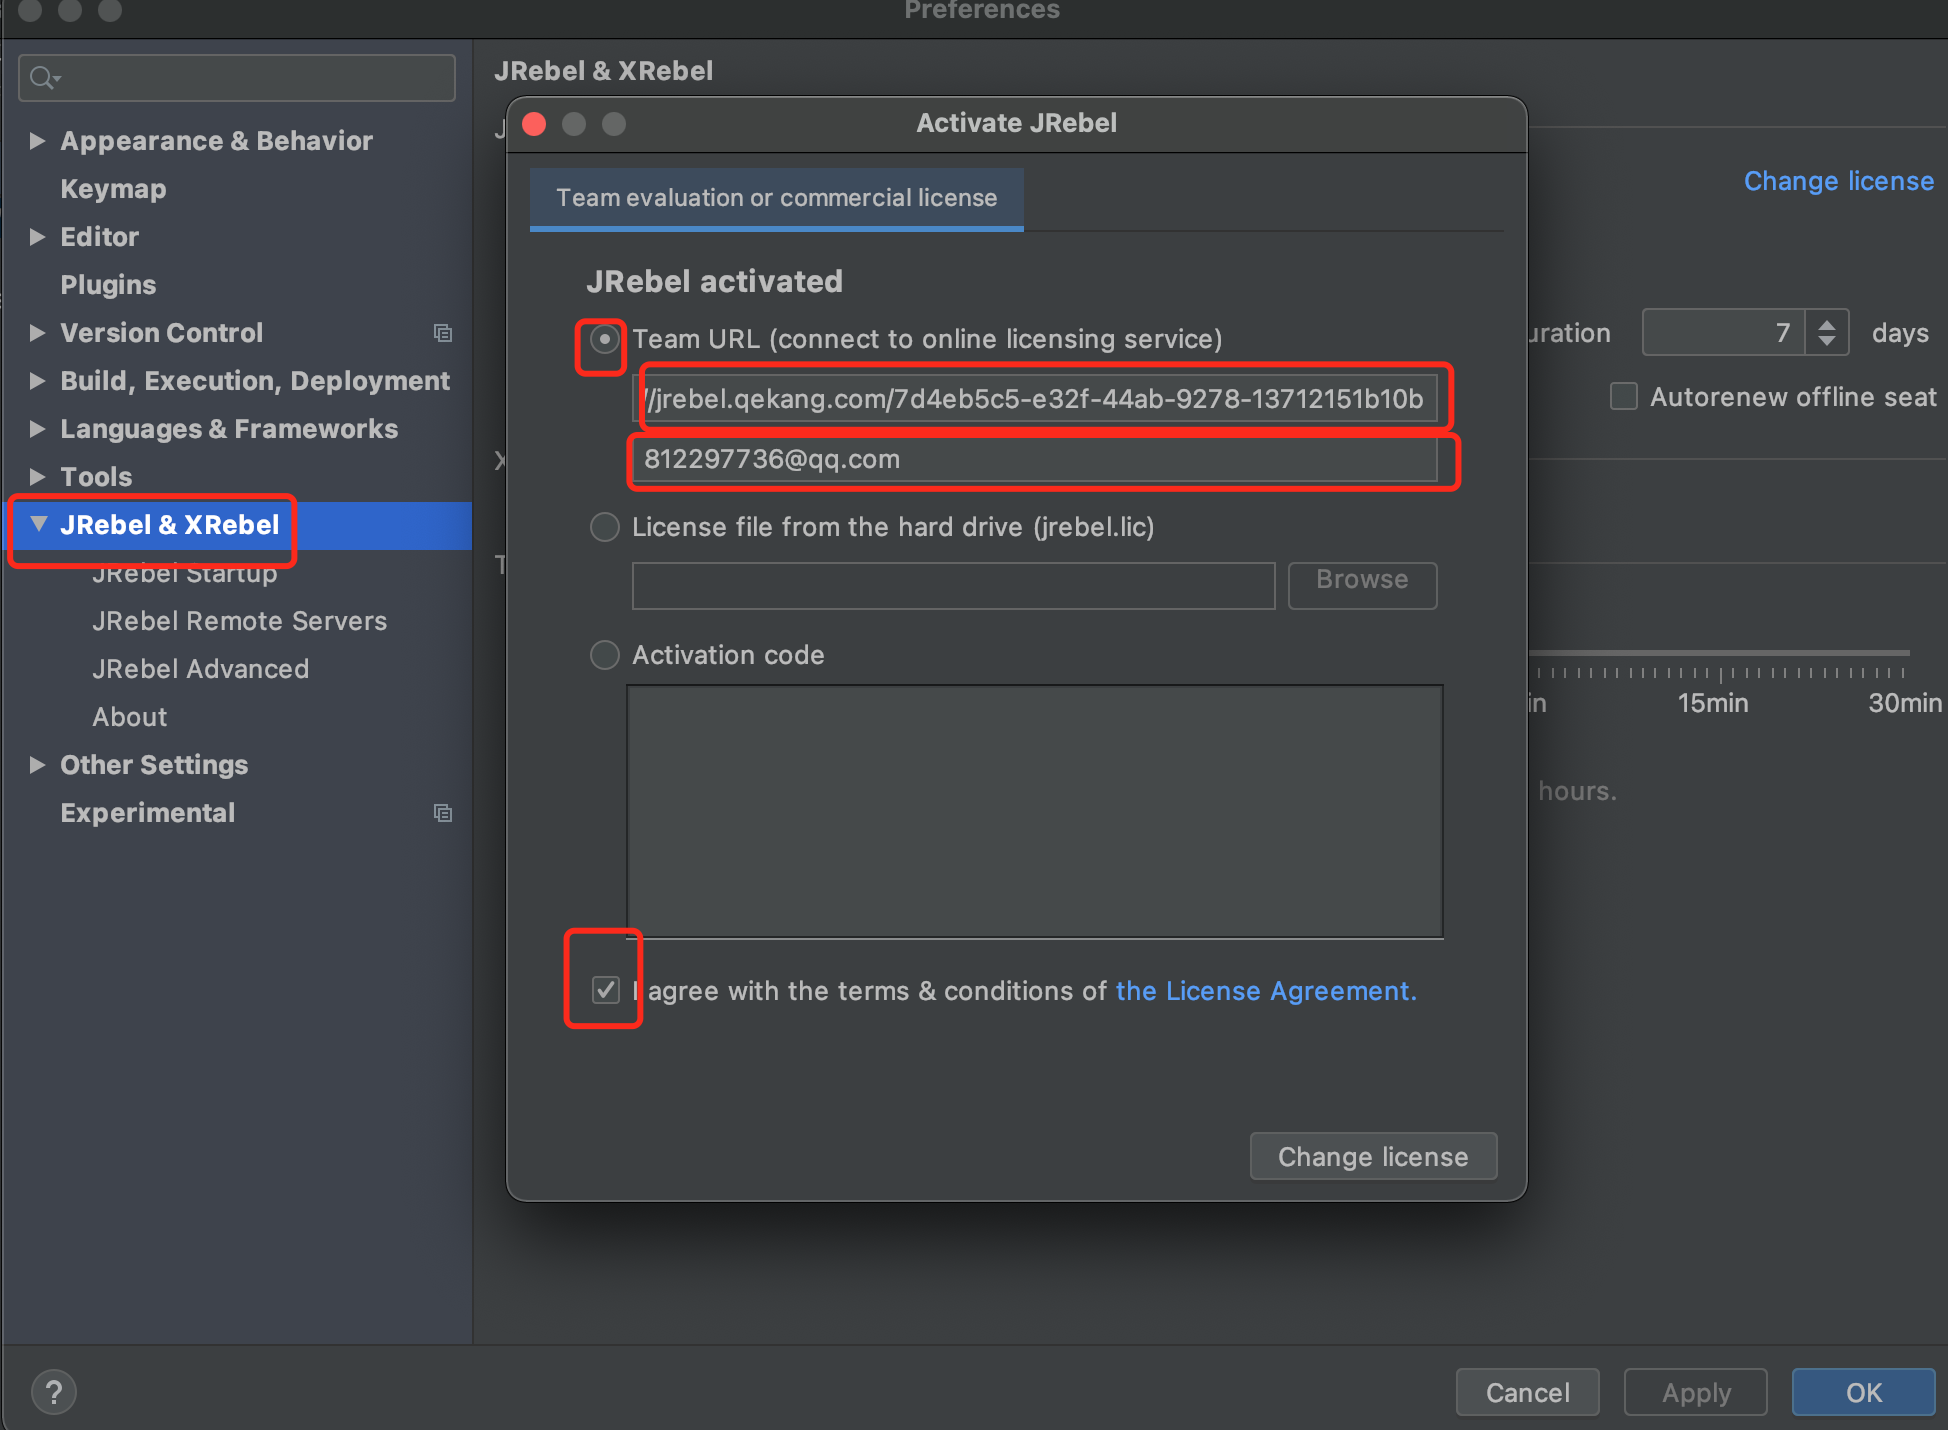Open the help question mark button
Screen dimensions: 1948x1430
(x=54, y=1392)
